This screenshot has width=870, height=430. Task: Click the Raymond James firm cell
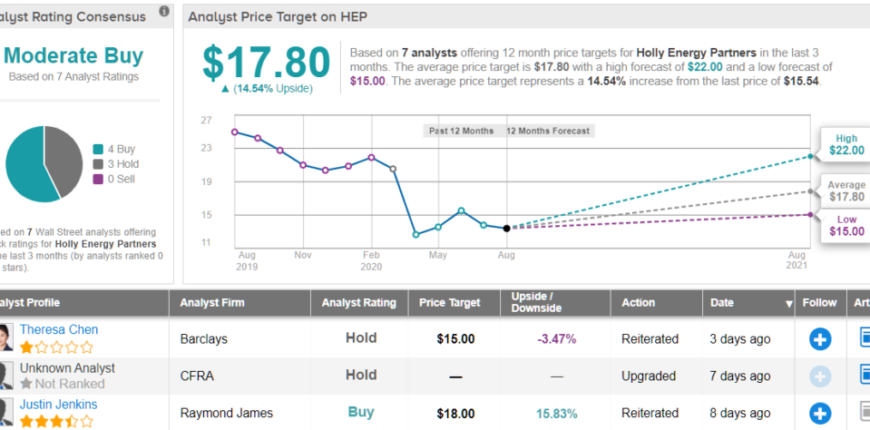tap(226, 413)
